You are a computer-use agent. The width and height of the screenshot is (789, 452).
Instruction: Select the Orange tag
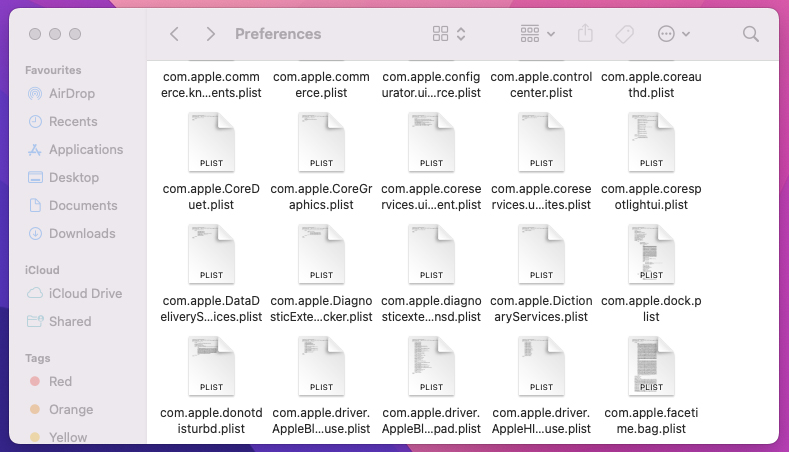pyautogui.click(x=61, y=409)
